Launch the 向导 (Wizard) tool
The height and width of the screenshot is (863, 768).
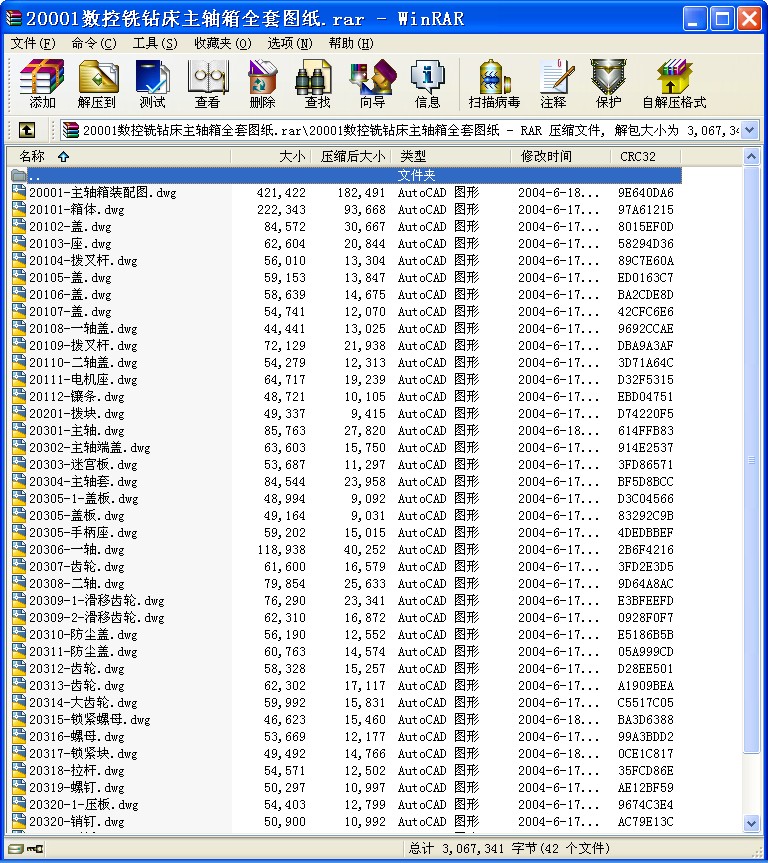click(x=372, y=84)
